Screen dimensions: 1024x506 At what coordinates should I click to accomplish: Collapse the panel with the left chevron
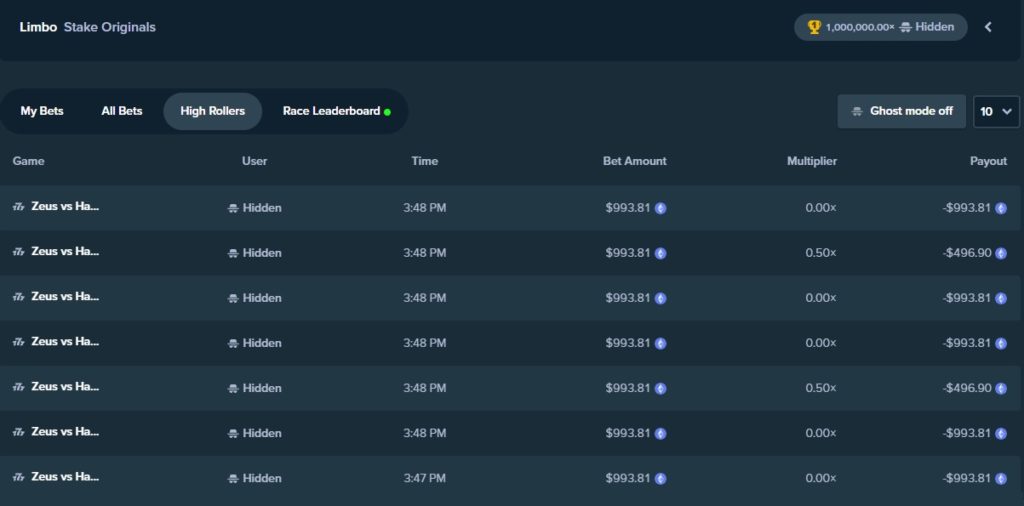988,27
